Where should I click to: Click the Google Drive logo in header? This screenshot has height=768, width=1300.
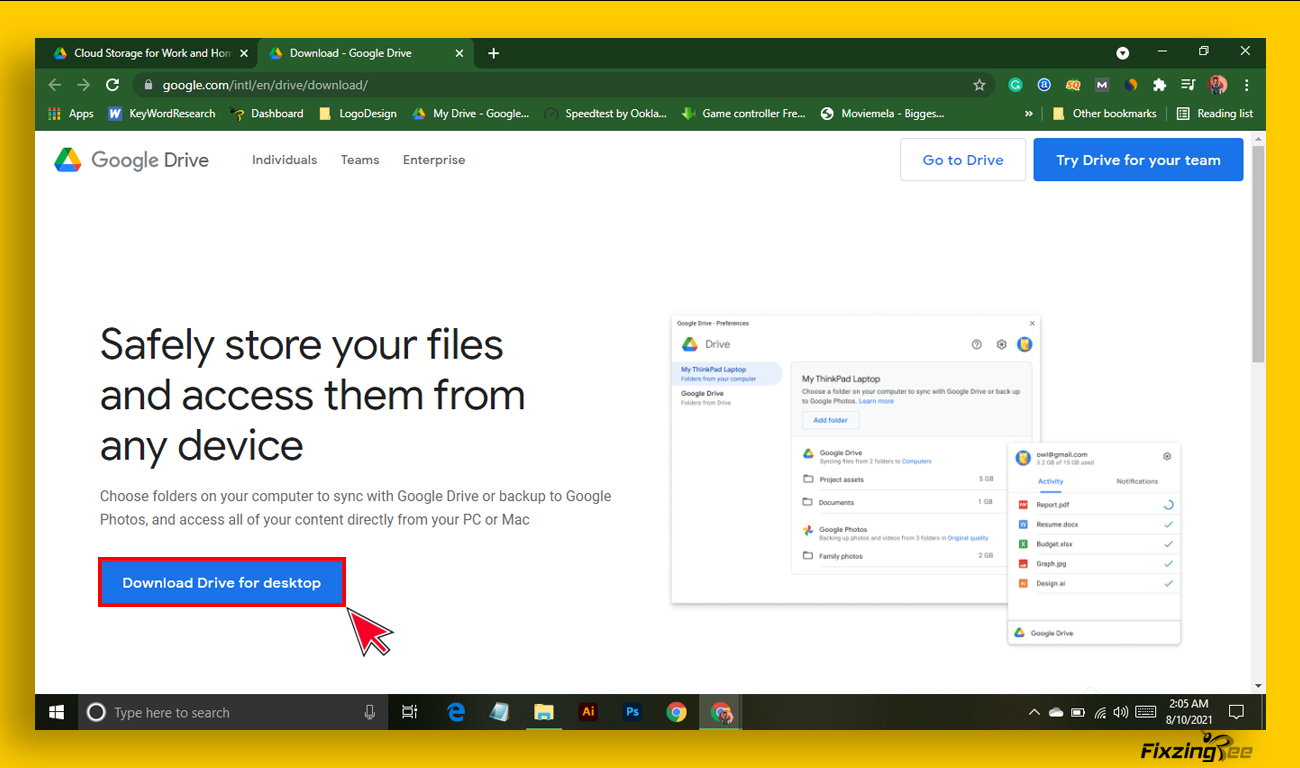[x=131, y=160]
